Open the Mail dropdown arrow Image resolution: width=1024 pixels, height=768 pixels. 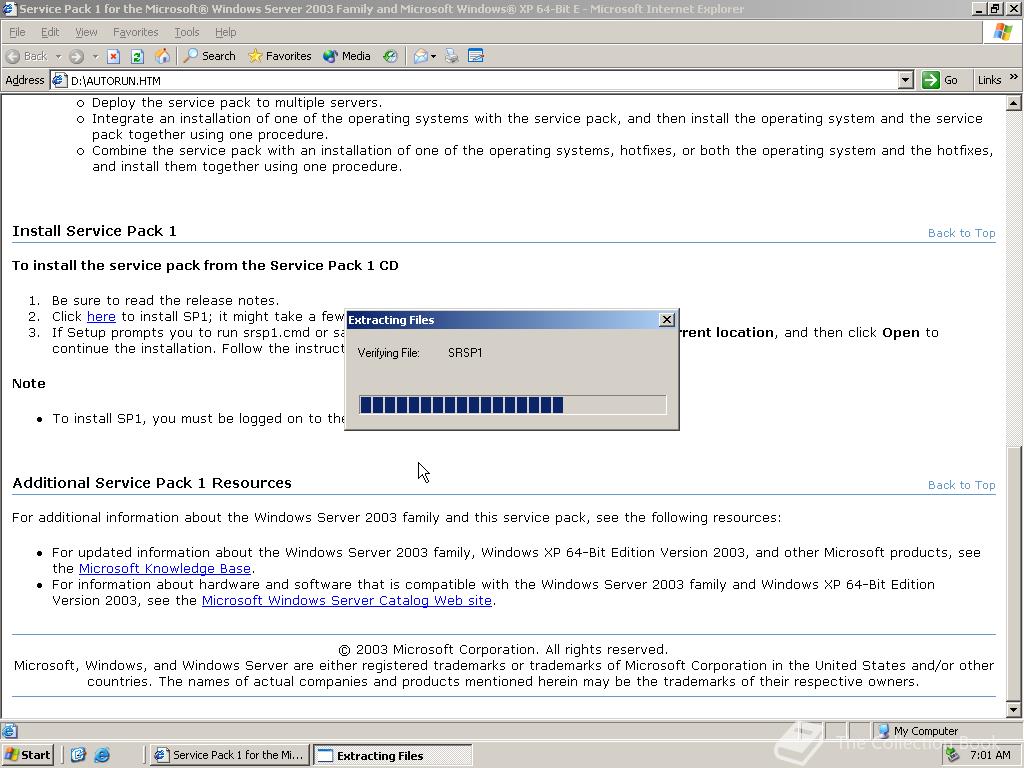[434, 57]
